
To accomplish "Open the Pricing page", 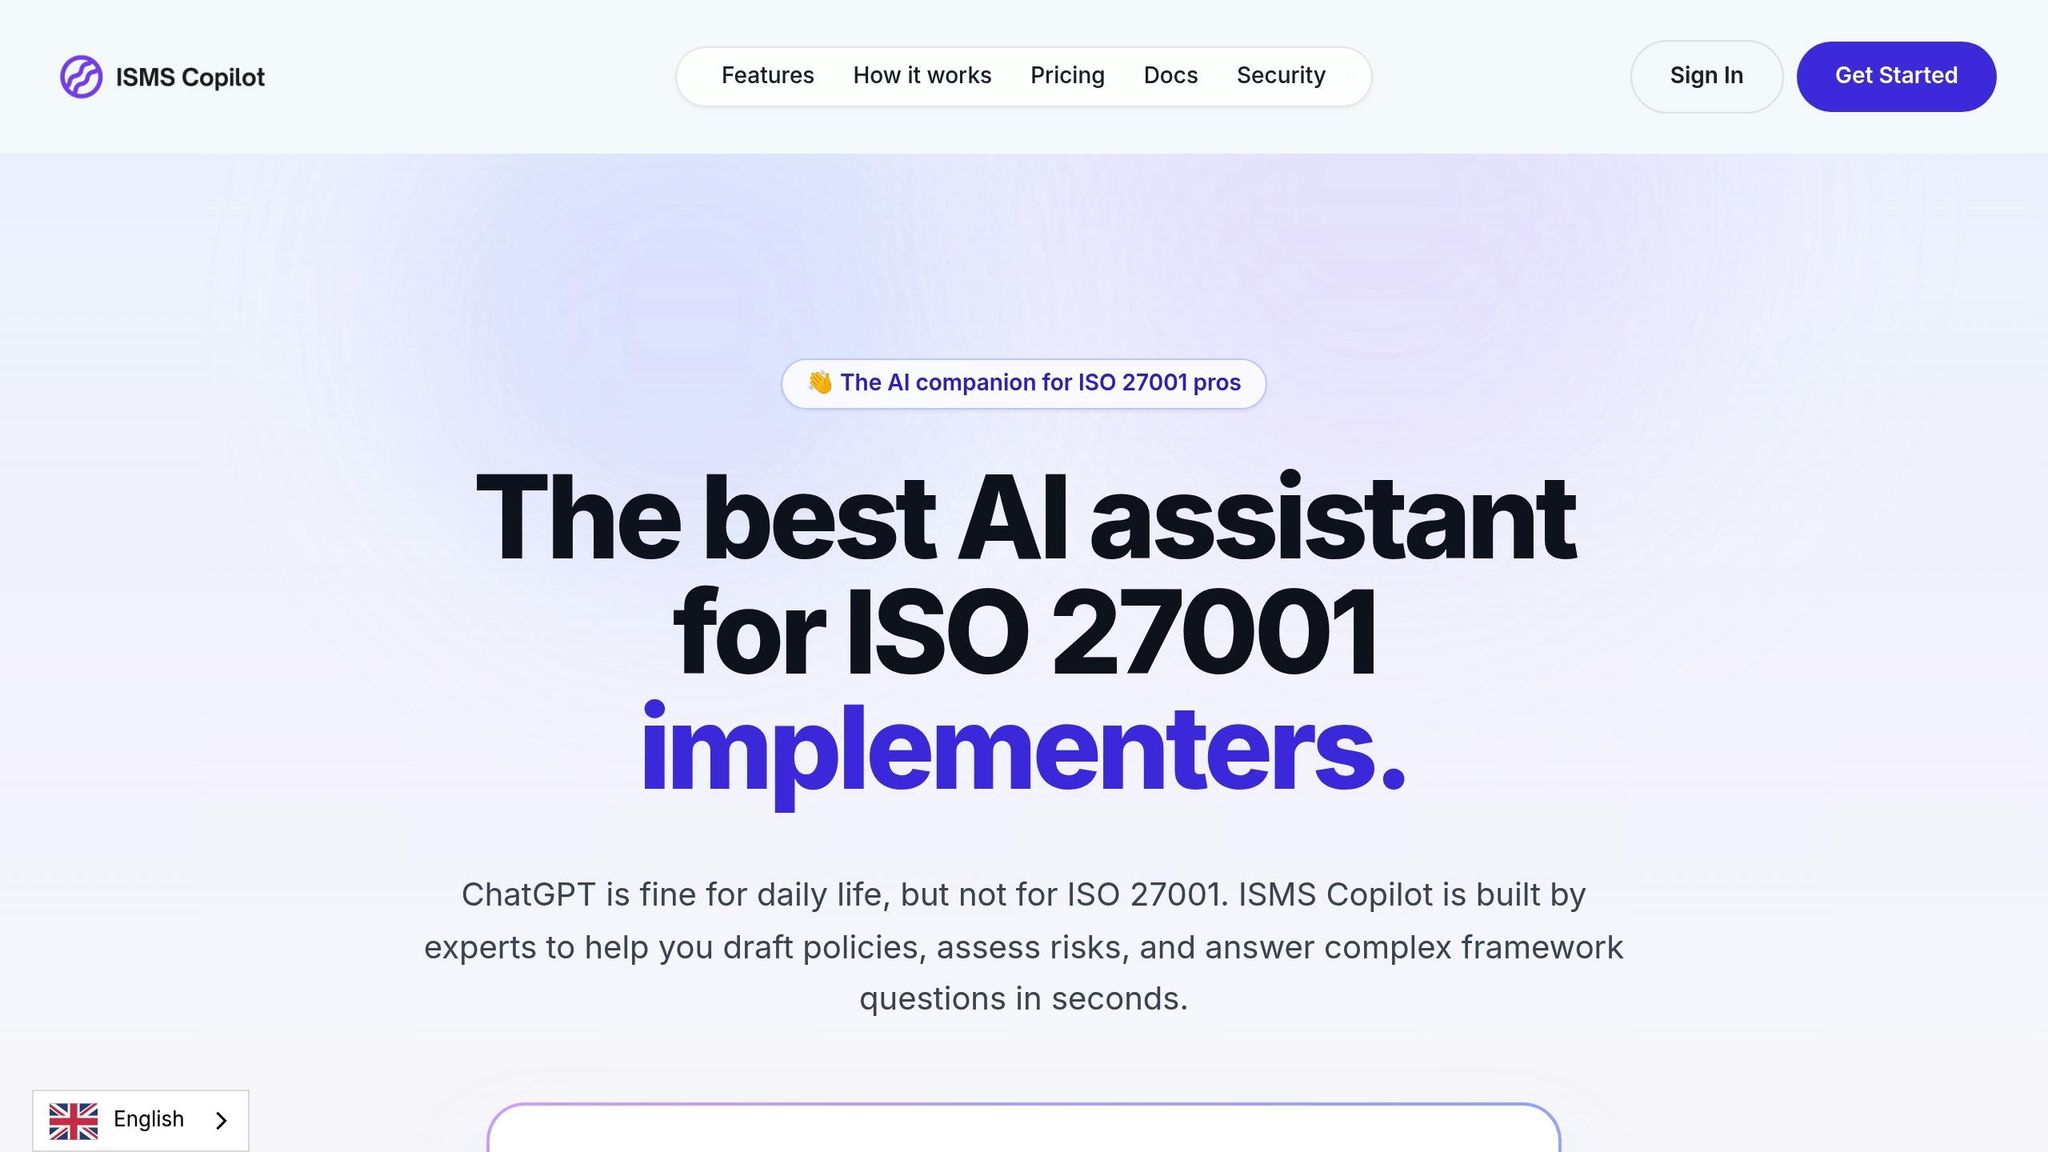I will [x=1067, y=76].
